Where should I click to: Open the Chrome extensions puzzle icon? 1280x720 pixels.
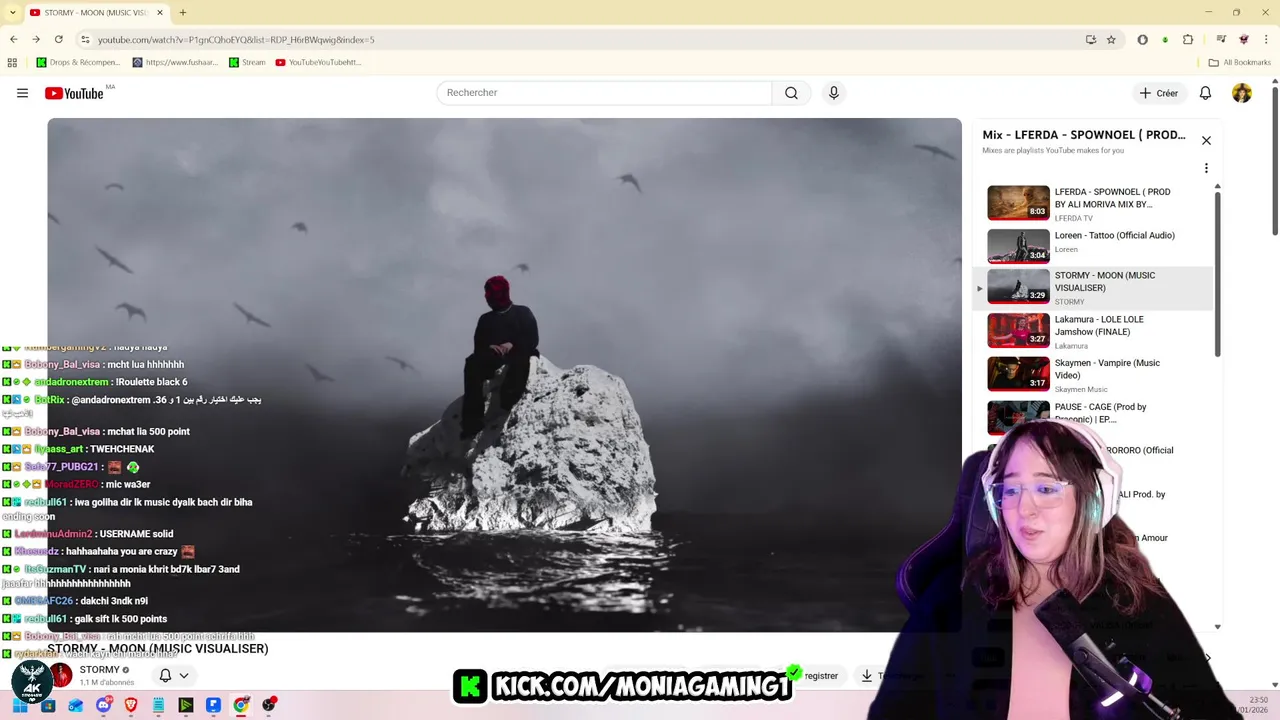coord(1188,39)
